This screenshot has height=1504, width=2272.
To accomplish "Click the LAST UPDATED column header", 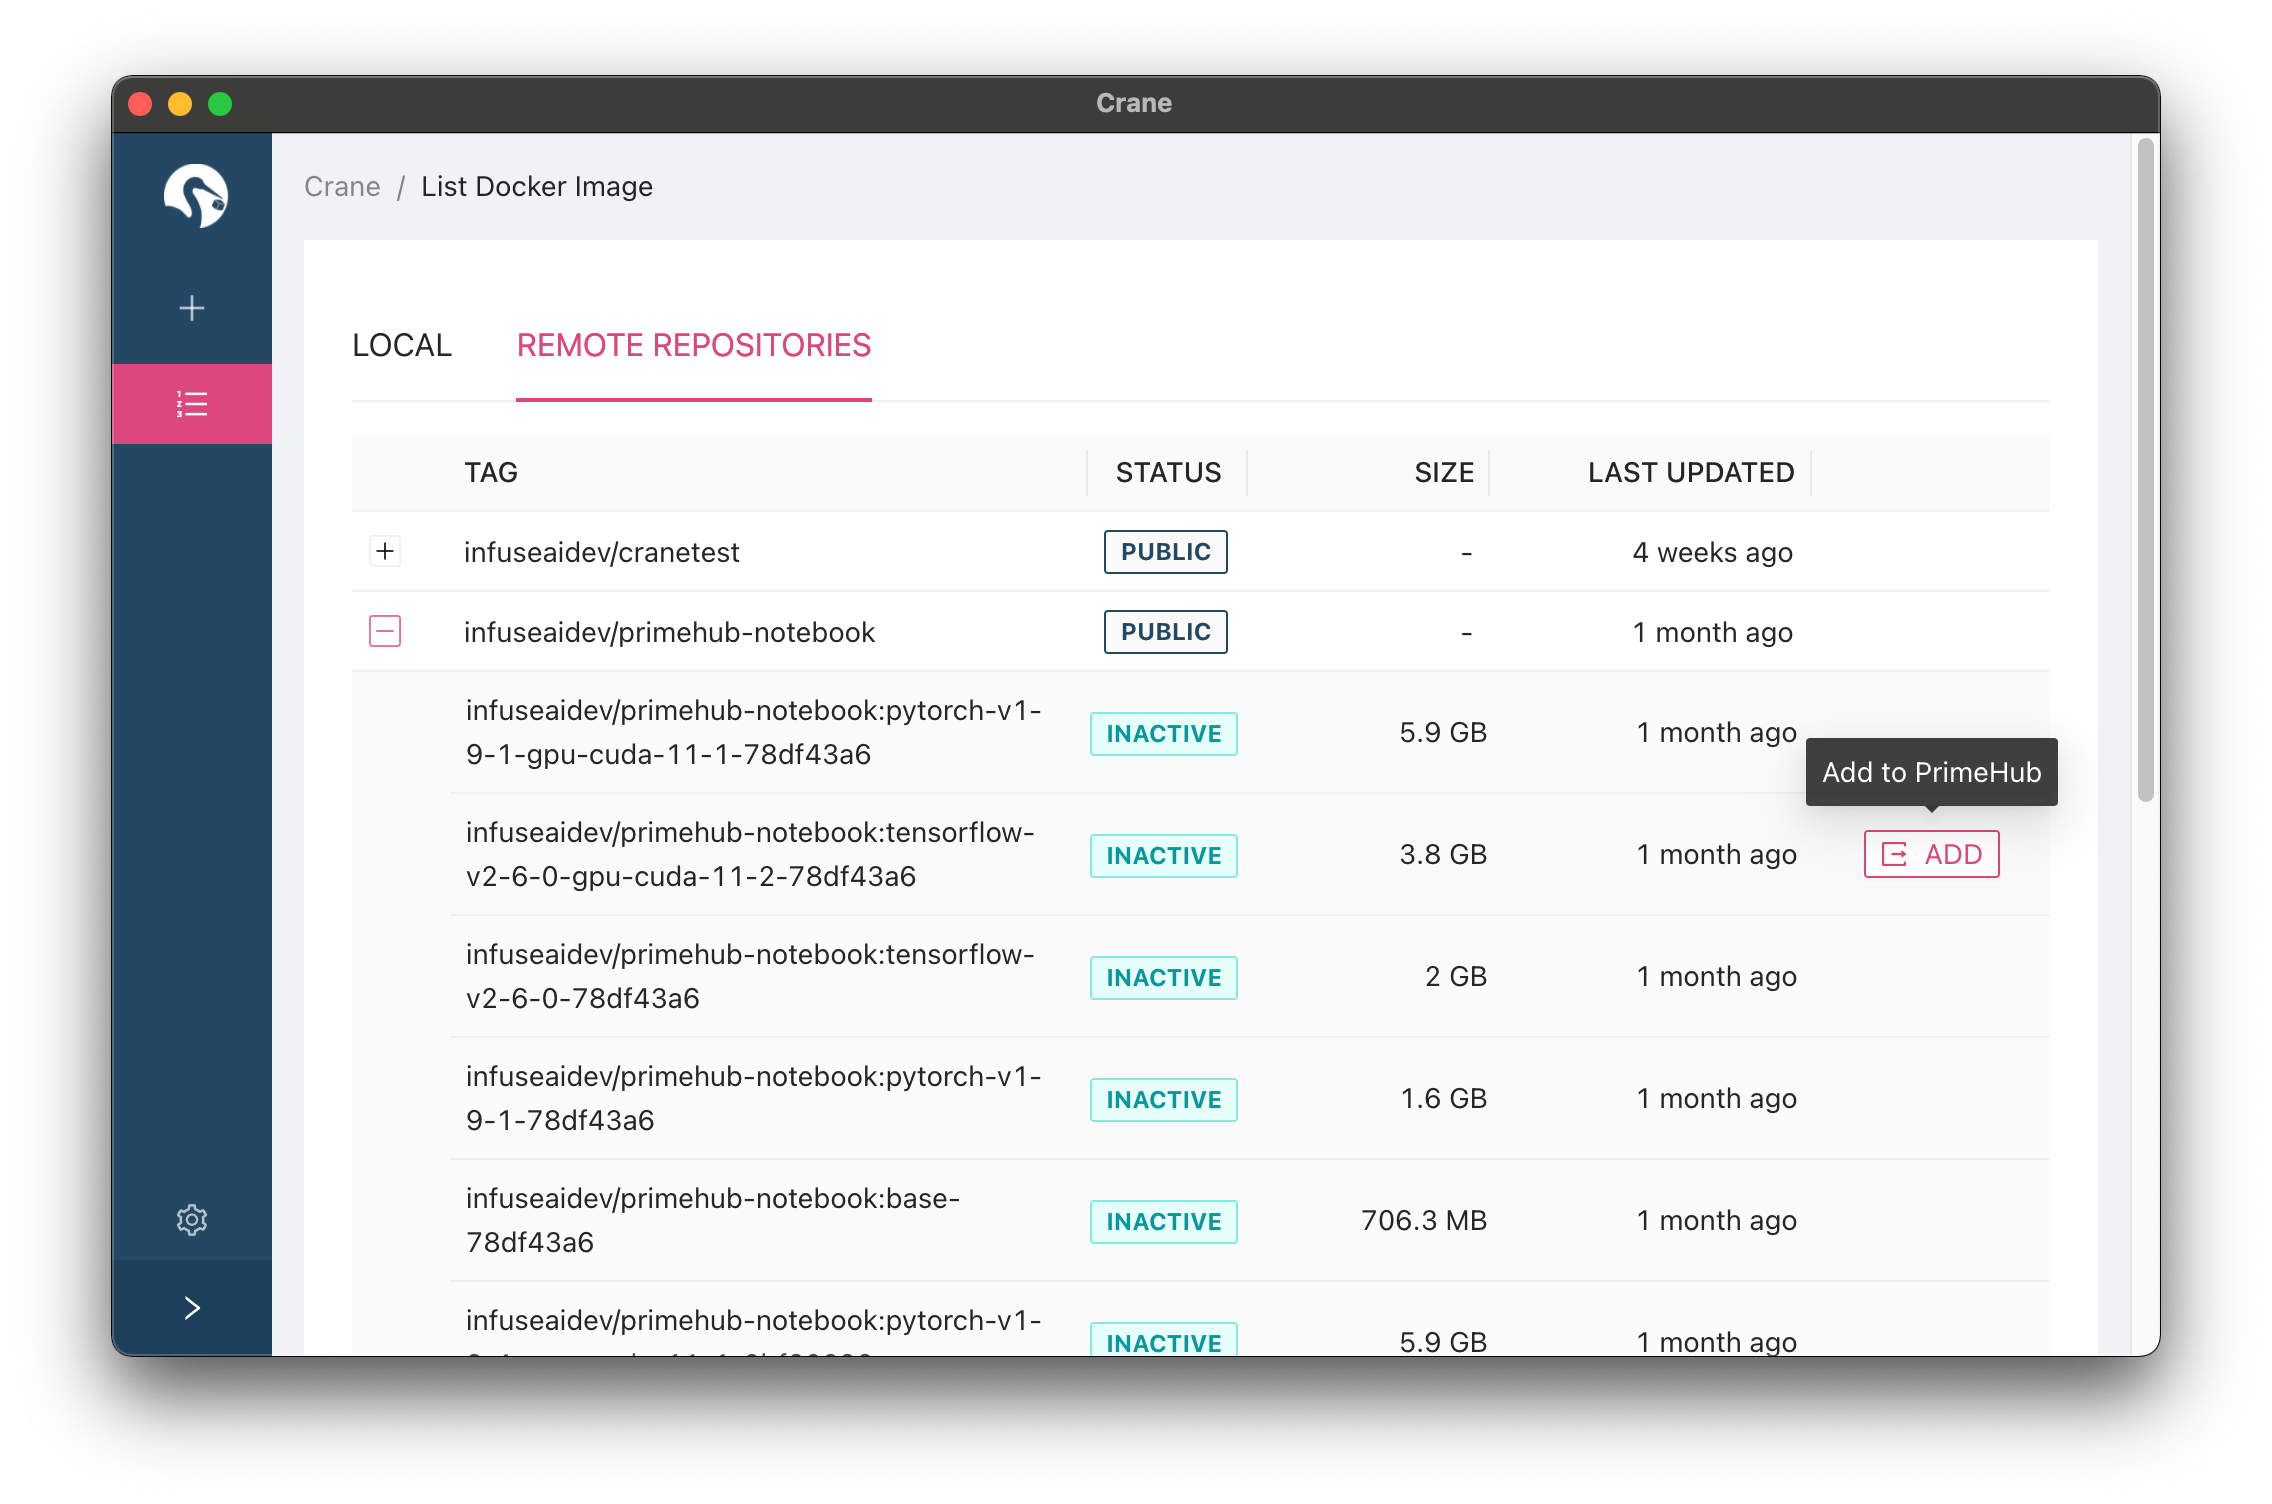I will pos(1690,472).
